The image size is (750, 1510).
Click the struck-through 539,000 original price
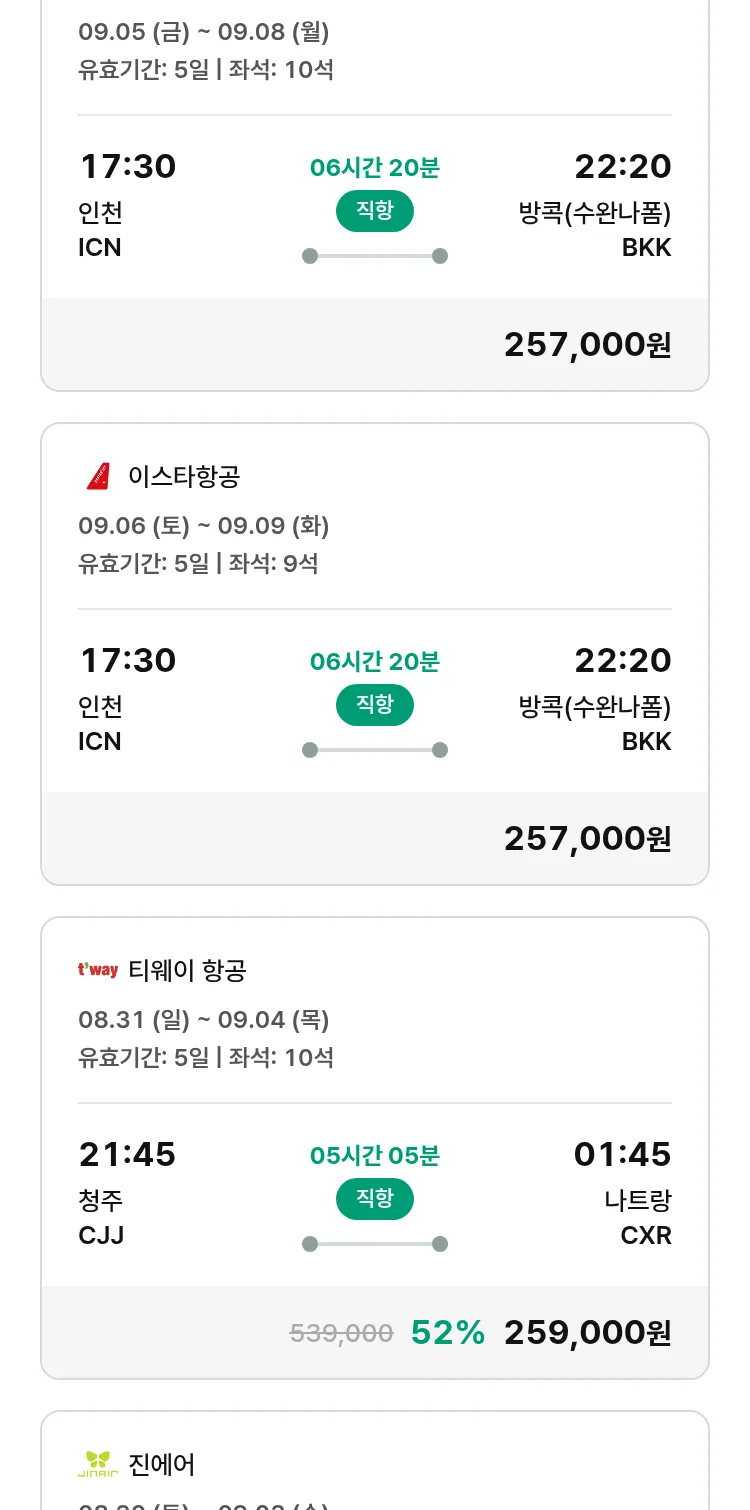(x=341, y=1333)
